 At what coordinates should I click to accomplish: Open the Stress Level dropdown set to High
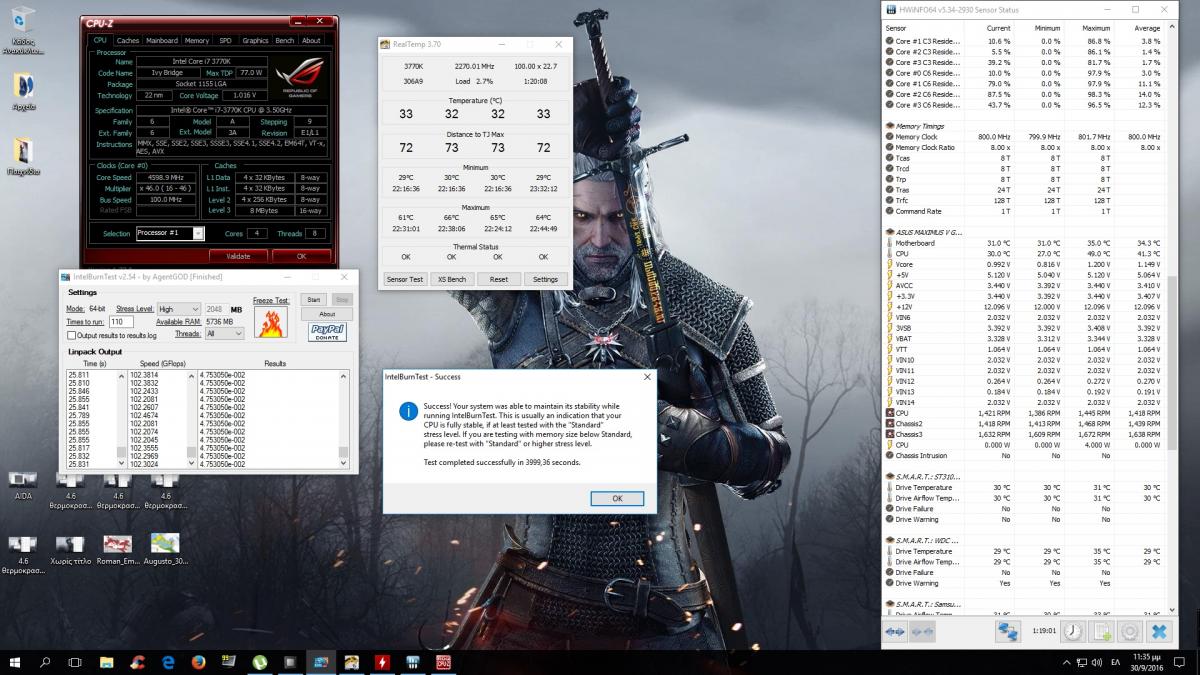(x=178, y=309)
